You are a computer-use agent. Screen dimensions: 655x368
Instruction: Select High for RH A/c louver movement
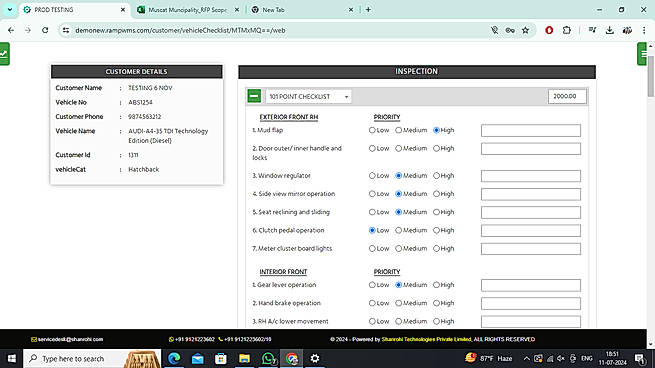click(x=436, y=321)
